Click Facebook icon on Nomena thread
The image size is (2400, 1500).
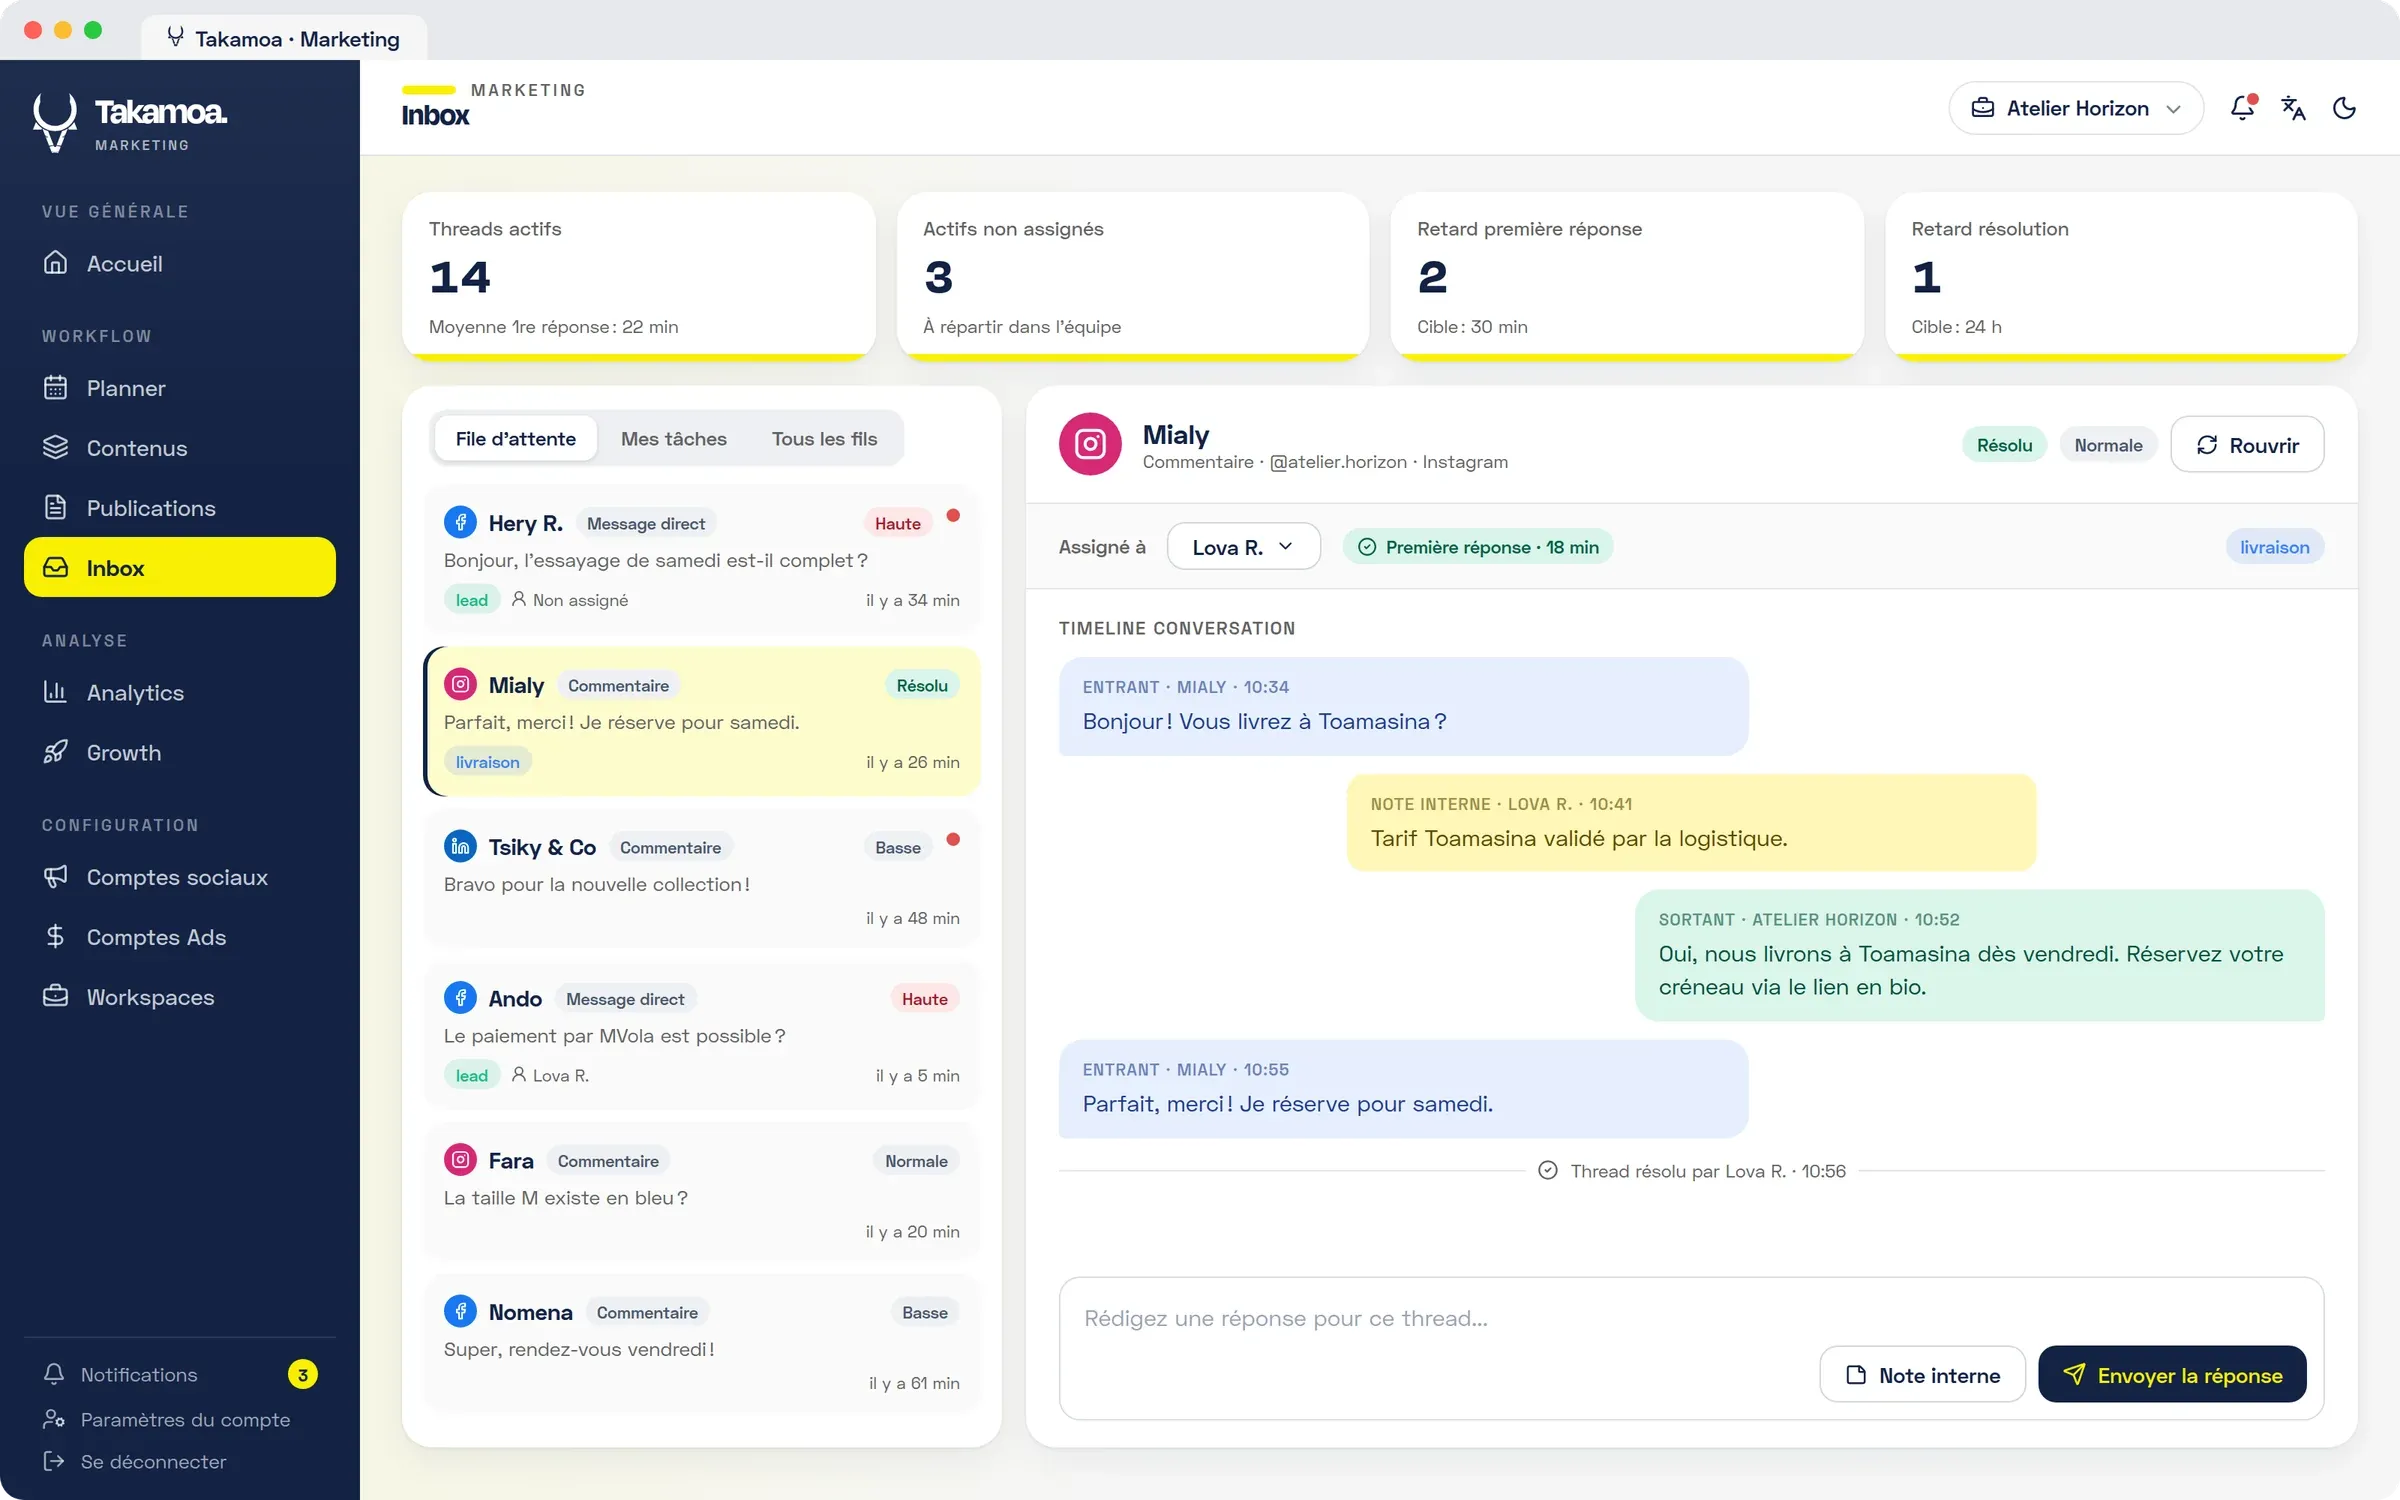460,1311
